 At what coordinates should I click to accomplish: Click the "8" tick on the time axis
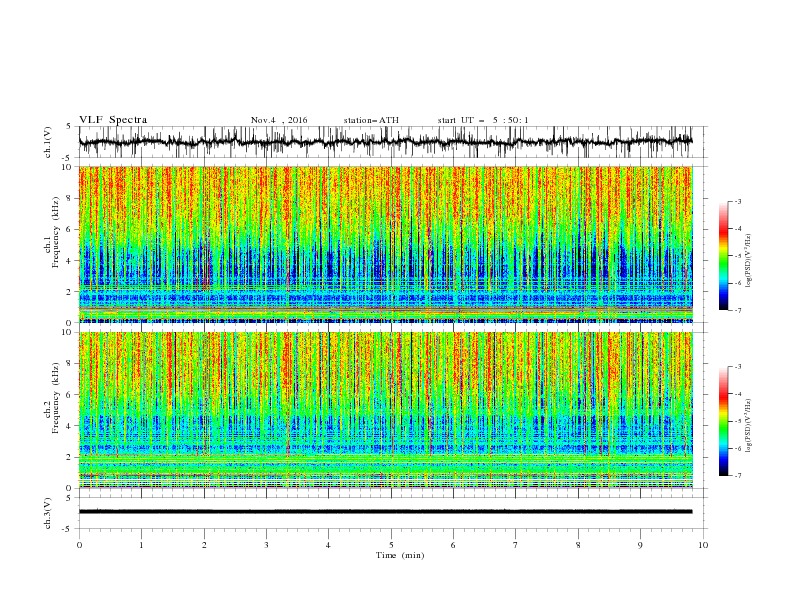coord(578,545)
